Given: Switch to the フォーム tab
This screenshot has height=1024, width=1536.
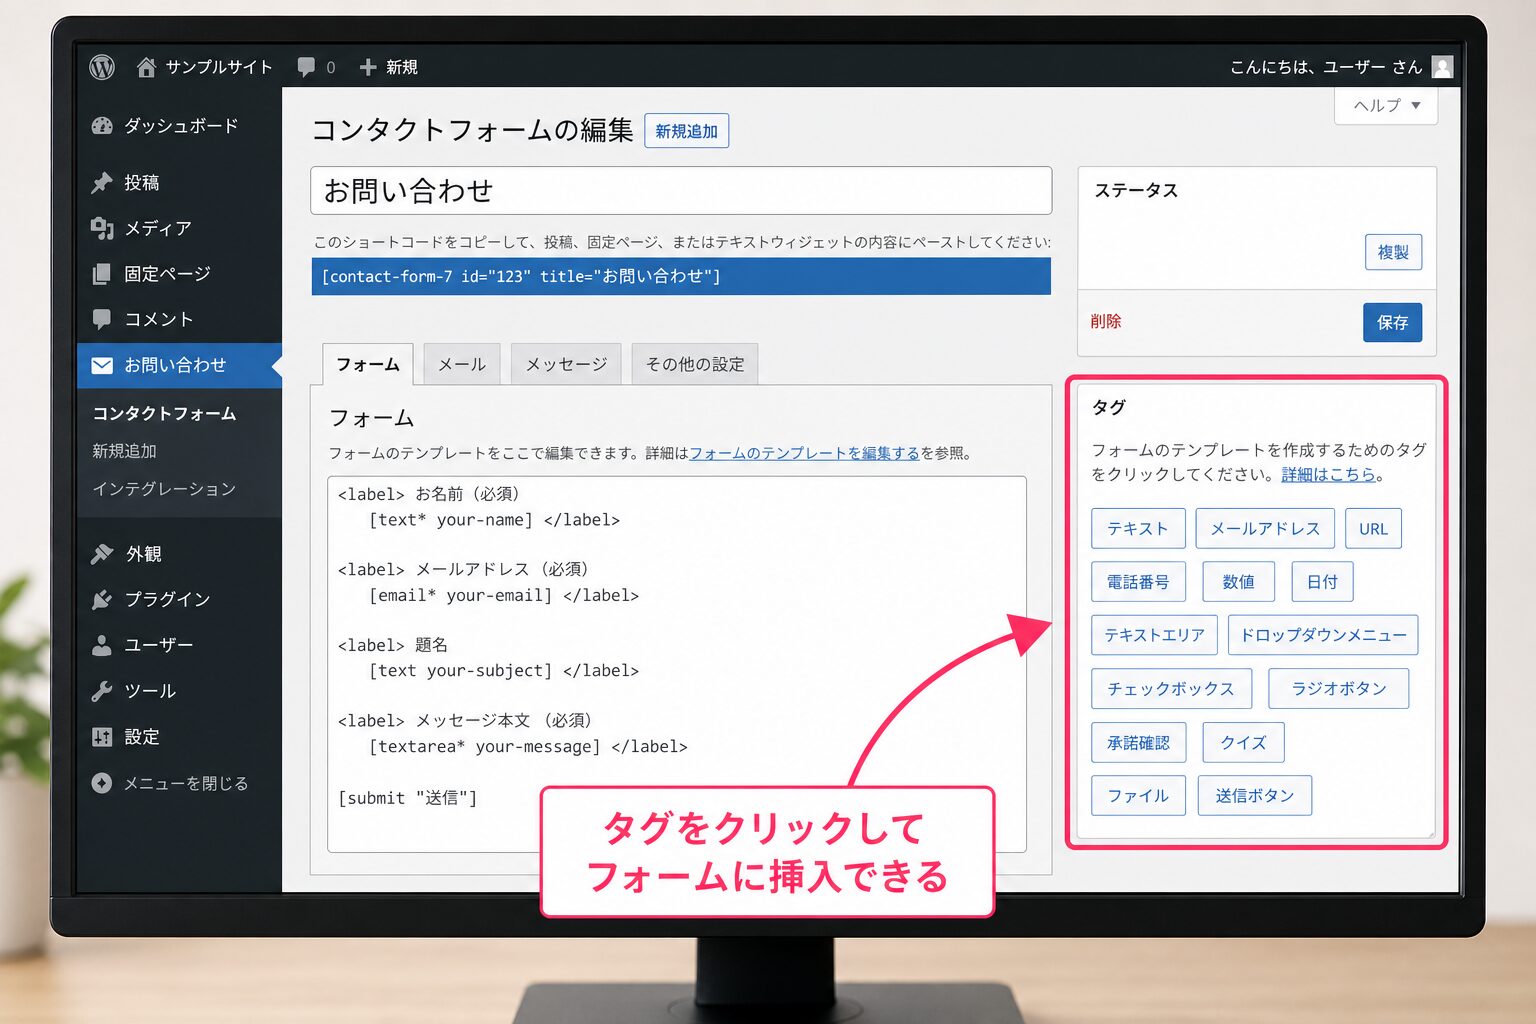Looking at the screenshot, I should tap(368, 364).
